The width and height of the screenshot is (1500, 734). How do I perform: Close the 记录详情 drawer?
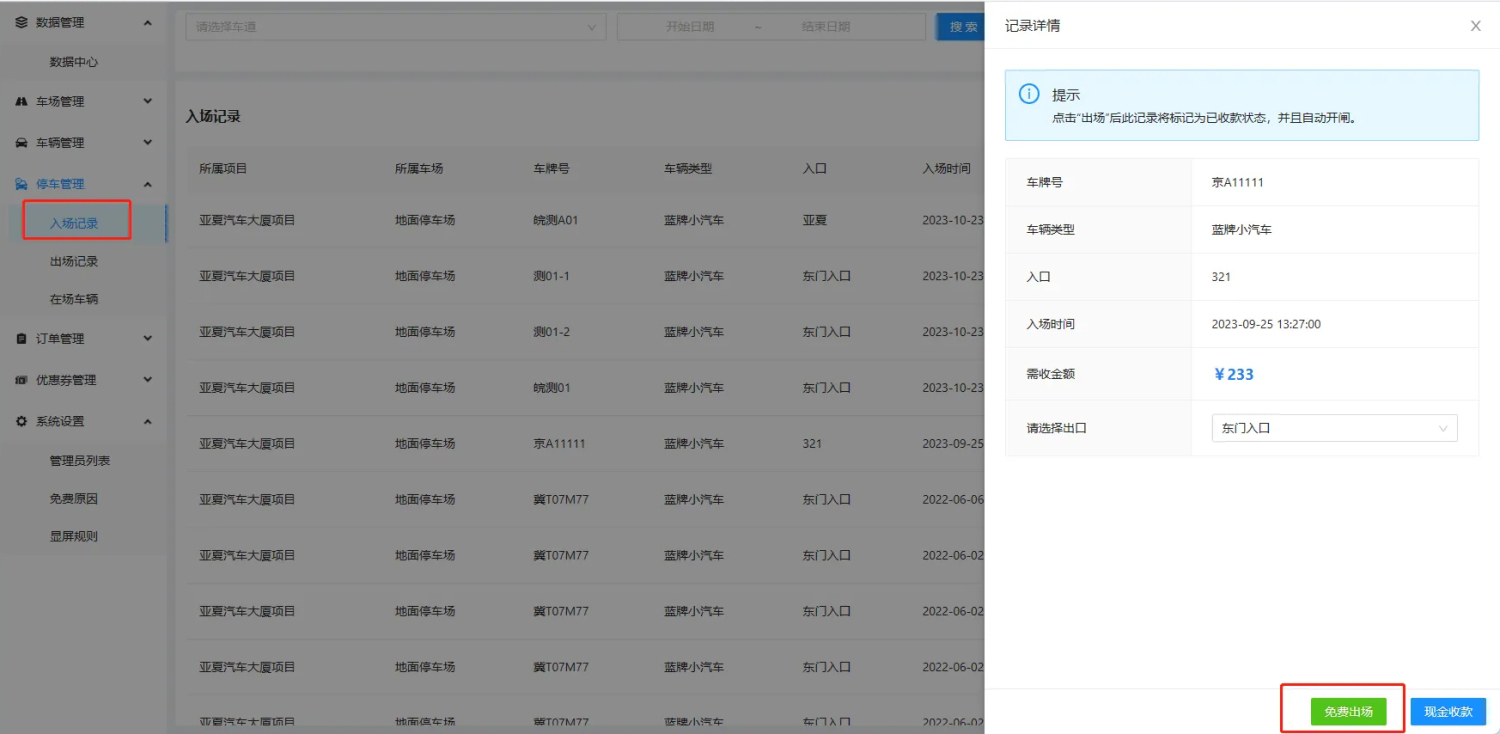point(1475,26)
